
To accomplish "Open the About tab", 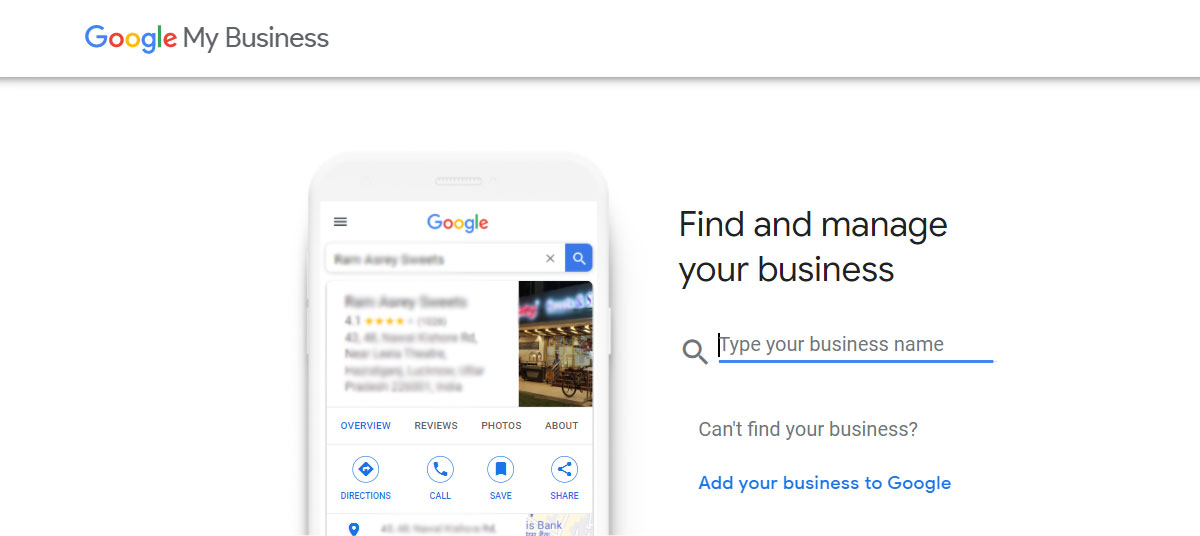I will [x=561, y=426].
